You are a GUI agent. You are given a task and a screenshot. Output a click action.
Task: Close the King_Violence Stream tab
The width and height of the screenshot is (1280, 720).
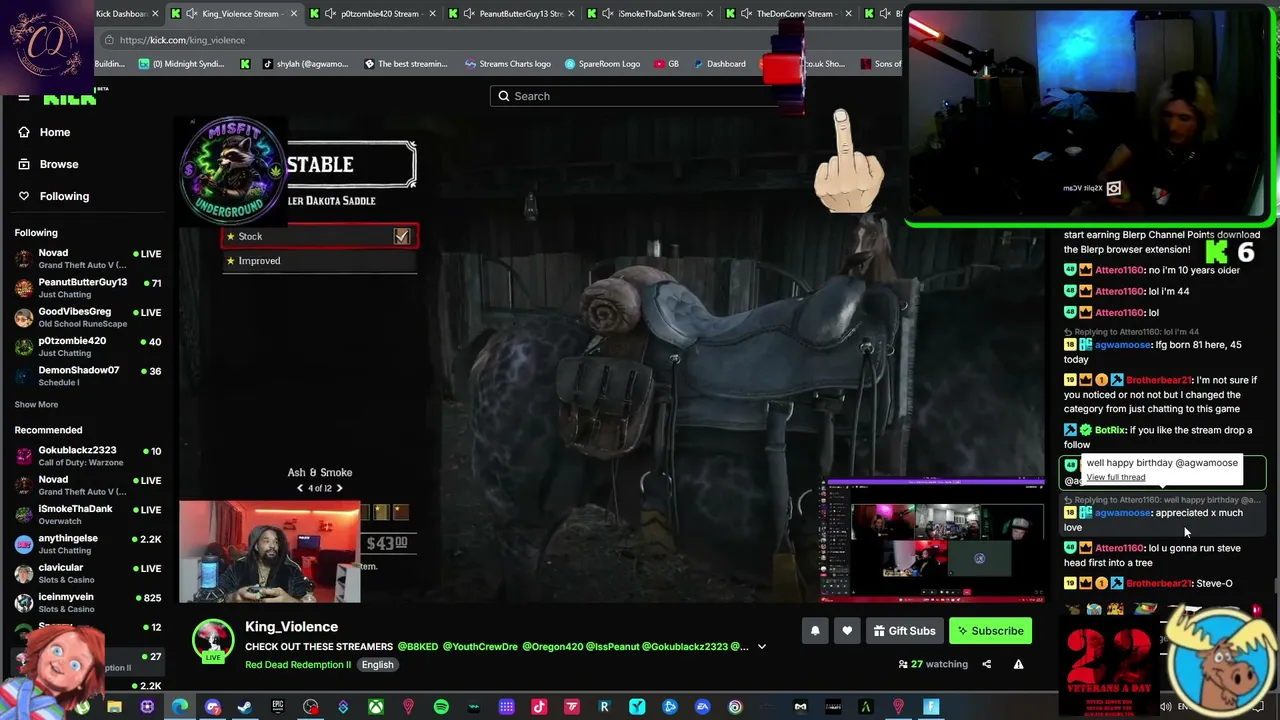point(294,14)
